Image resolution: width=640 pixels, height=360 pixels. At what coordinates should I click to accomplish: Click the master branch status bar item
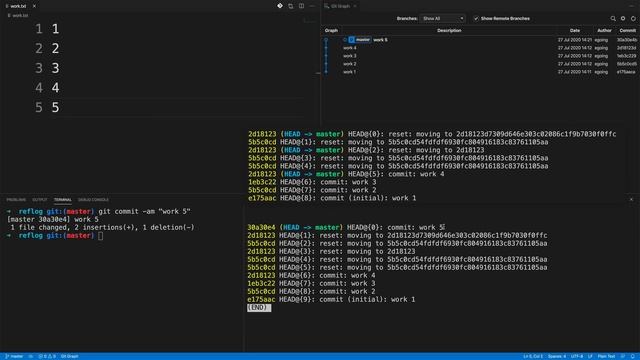pos(14,356)
